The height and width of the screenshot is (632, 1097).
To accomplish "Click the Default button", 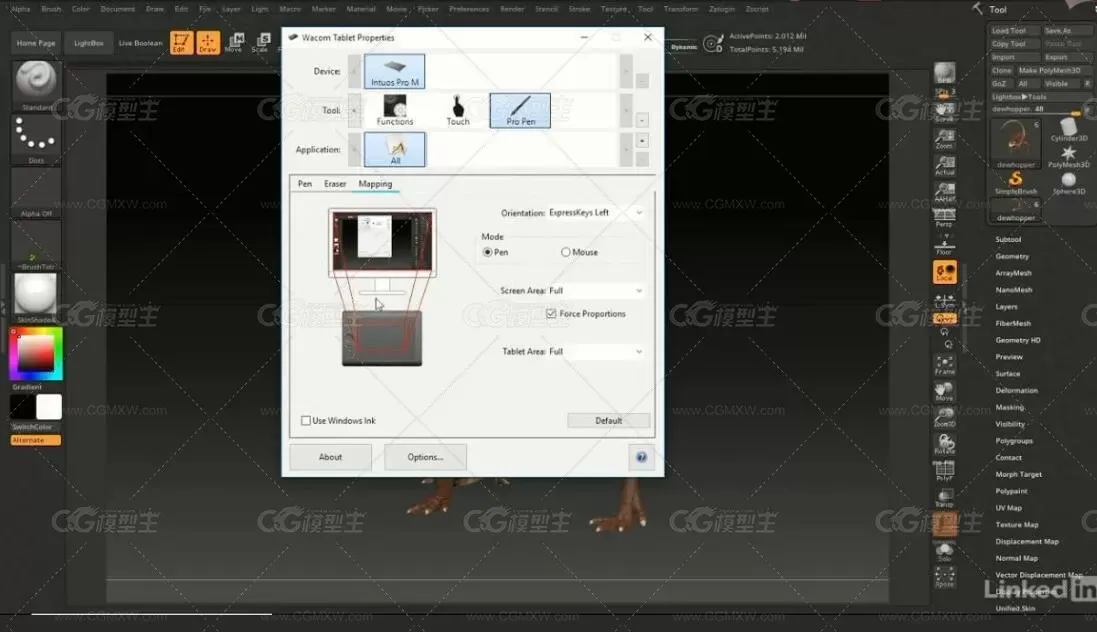I will tap(609, 421).
